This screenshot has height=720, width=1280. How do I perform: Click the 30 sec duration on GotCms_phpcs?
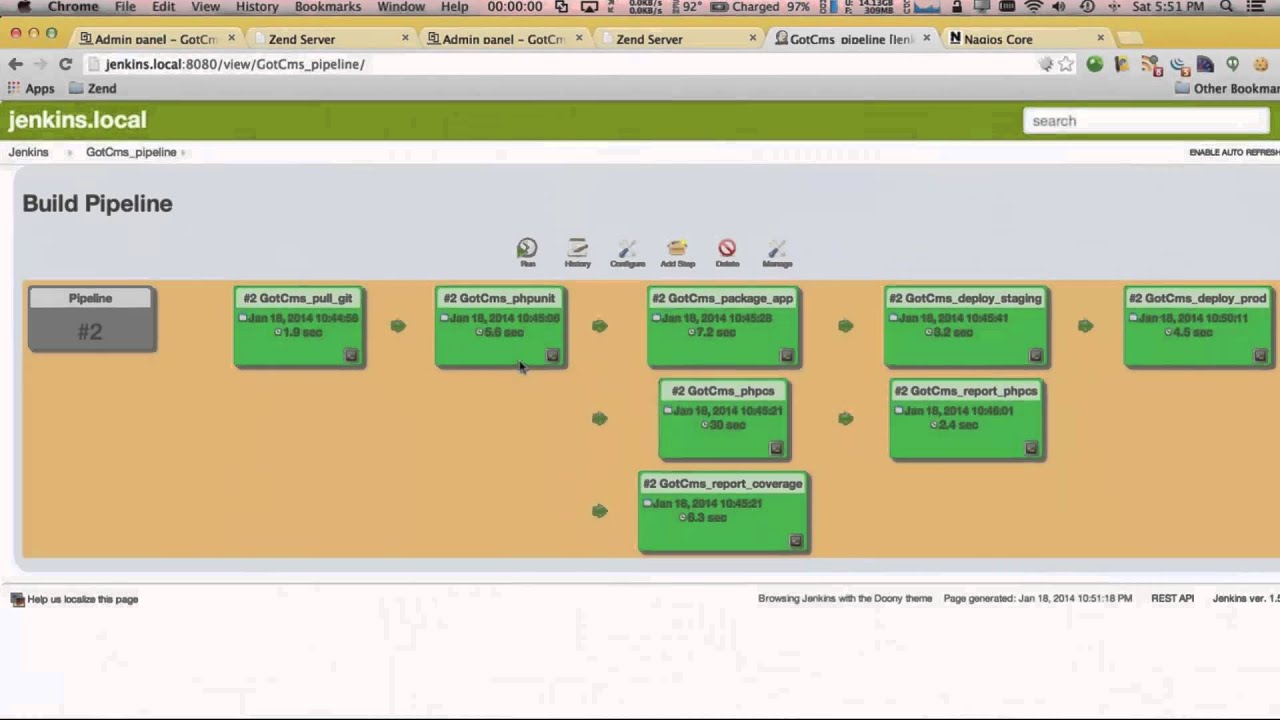(727, 425)
